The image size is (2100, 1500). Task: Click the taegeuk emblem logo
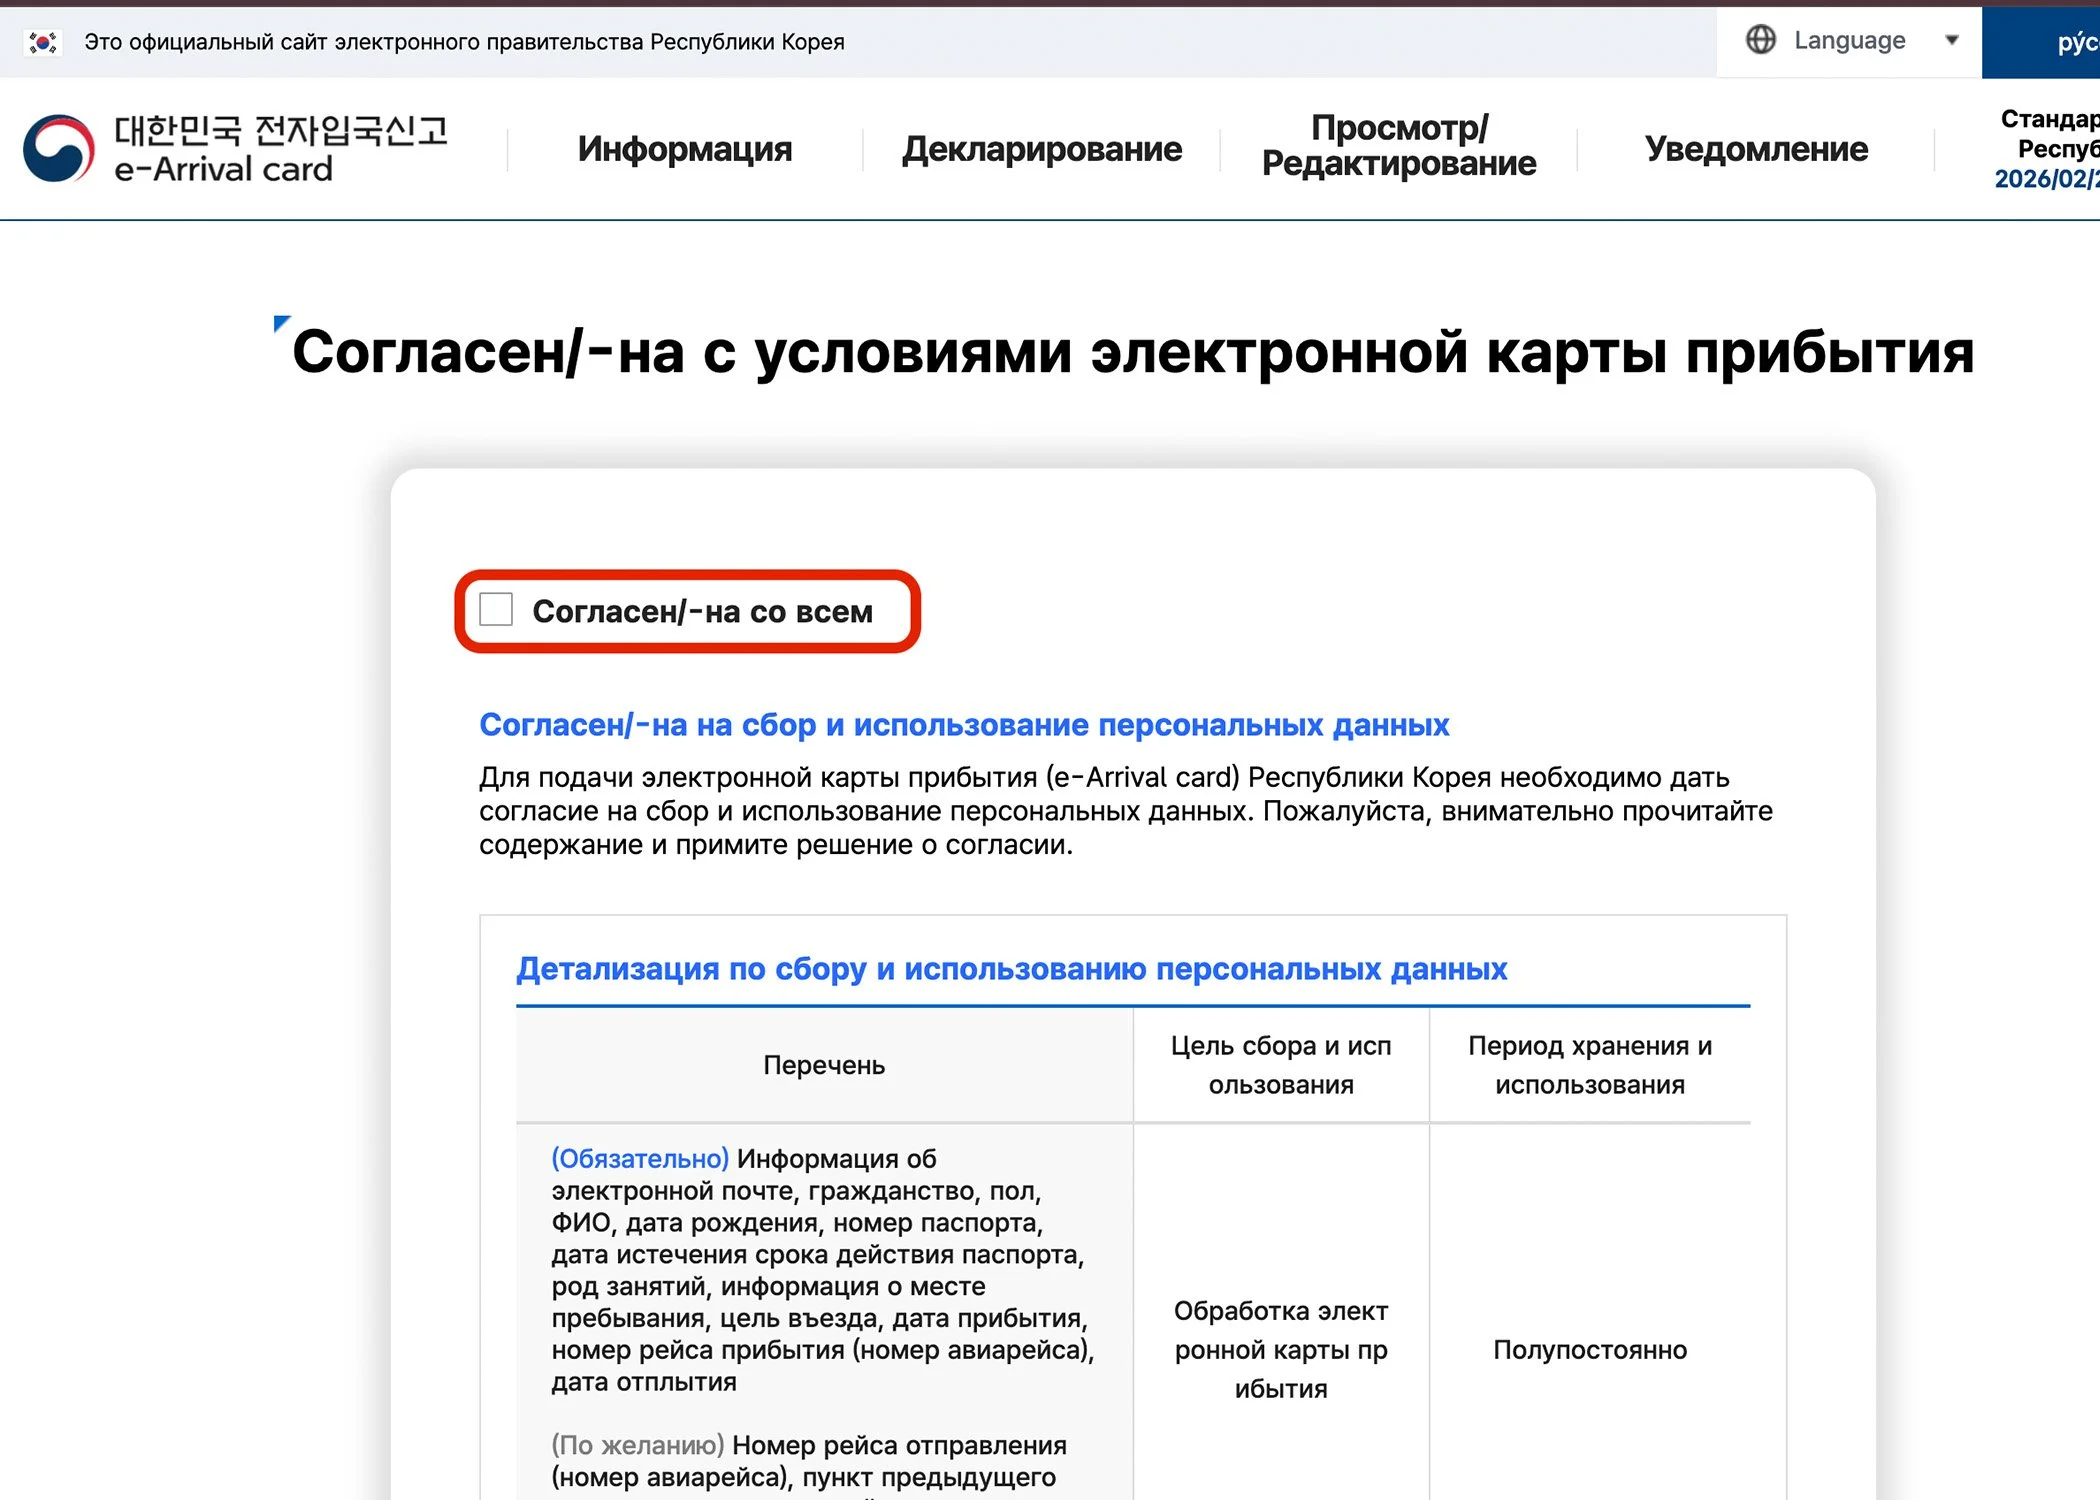[58, 149]
